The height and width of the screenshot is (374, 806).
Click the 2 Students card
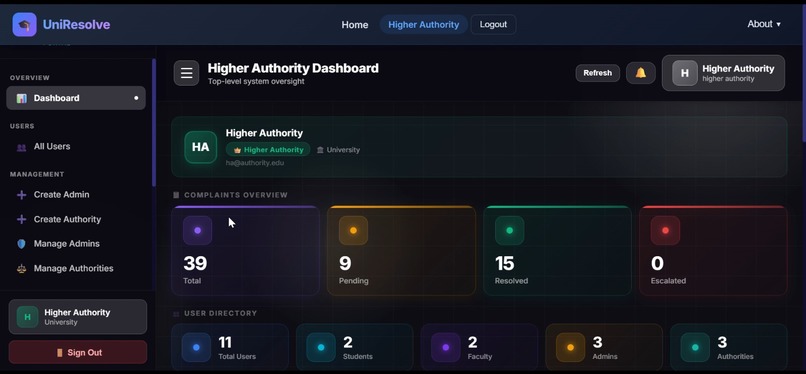[355, 347]
